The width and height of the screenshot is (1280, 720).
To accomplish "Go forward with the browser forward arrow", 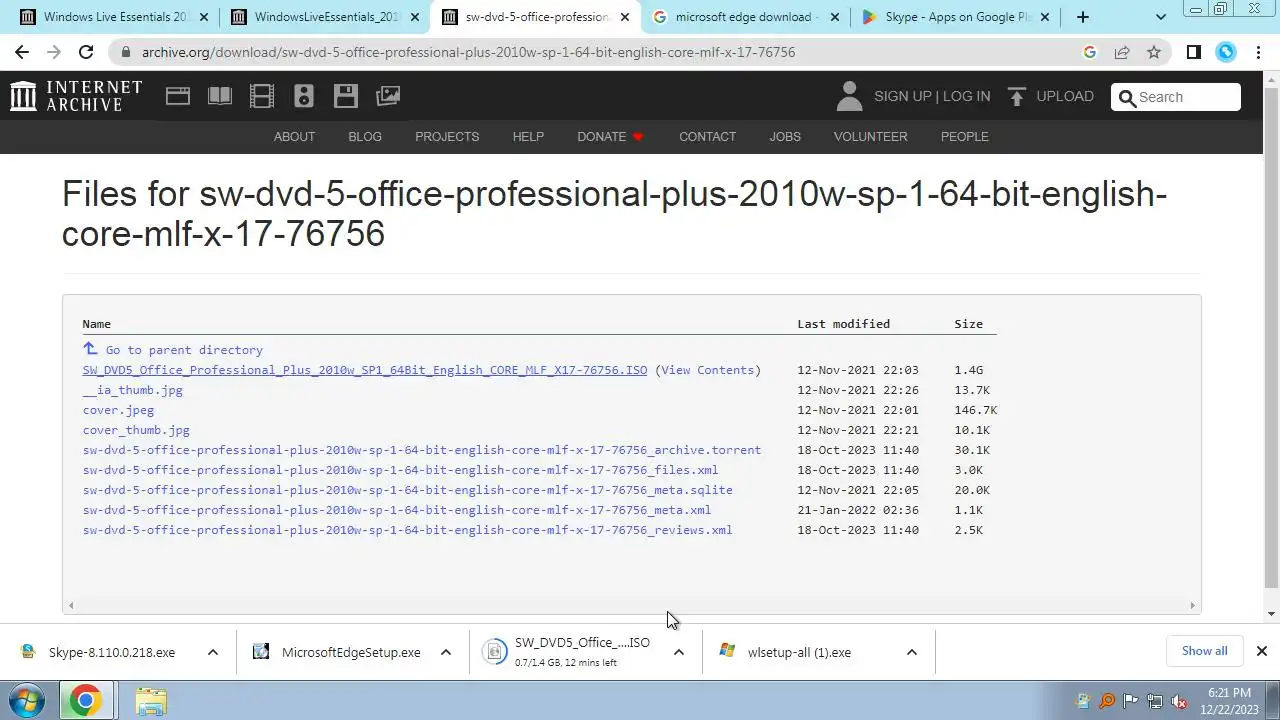I will [54, 52].
